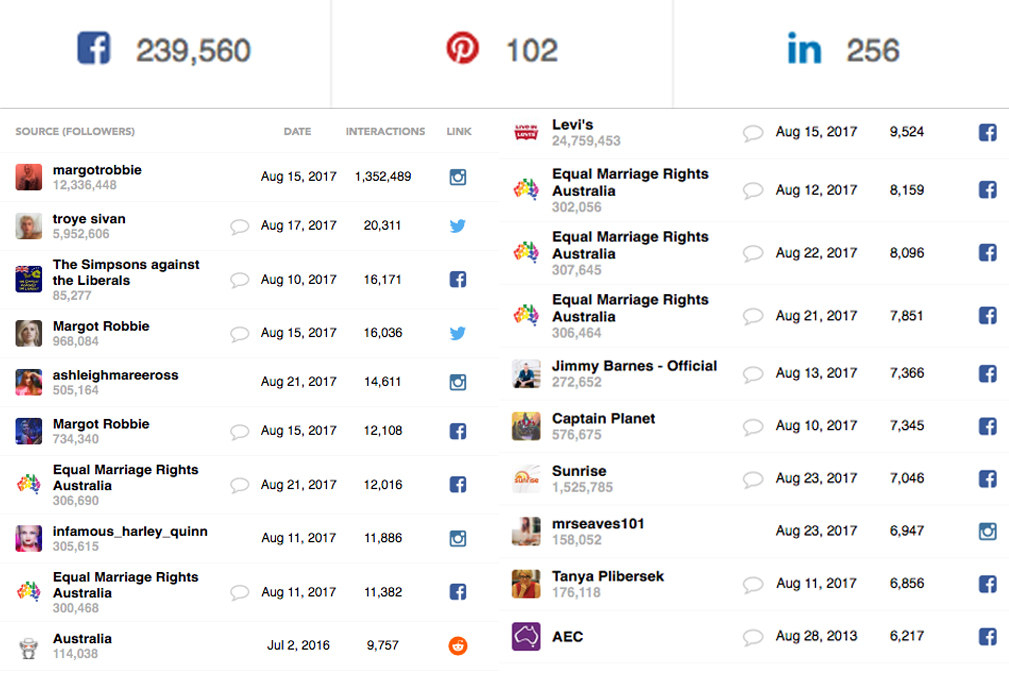Open the Facebook link for AEC
Viewport: 1009px width, 673px height.
pyautogui.click(x=987, y=636)
